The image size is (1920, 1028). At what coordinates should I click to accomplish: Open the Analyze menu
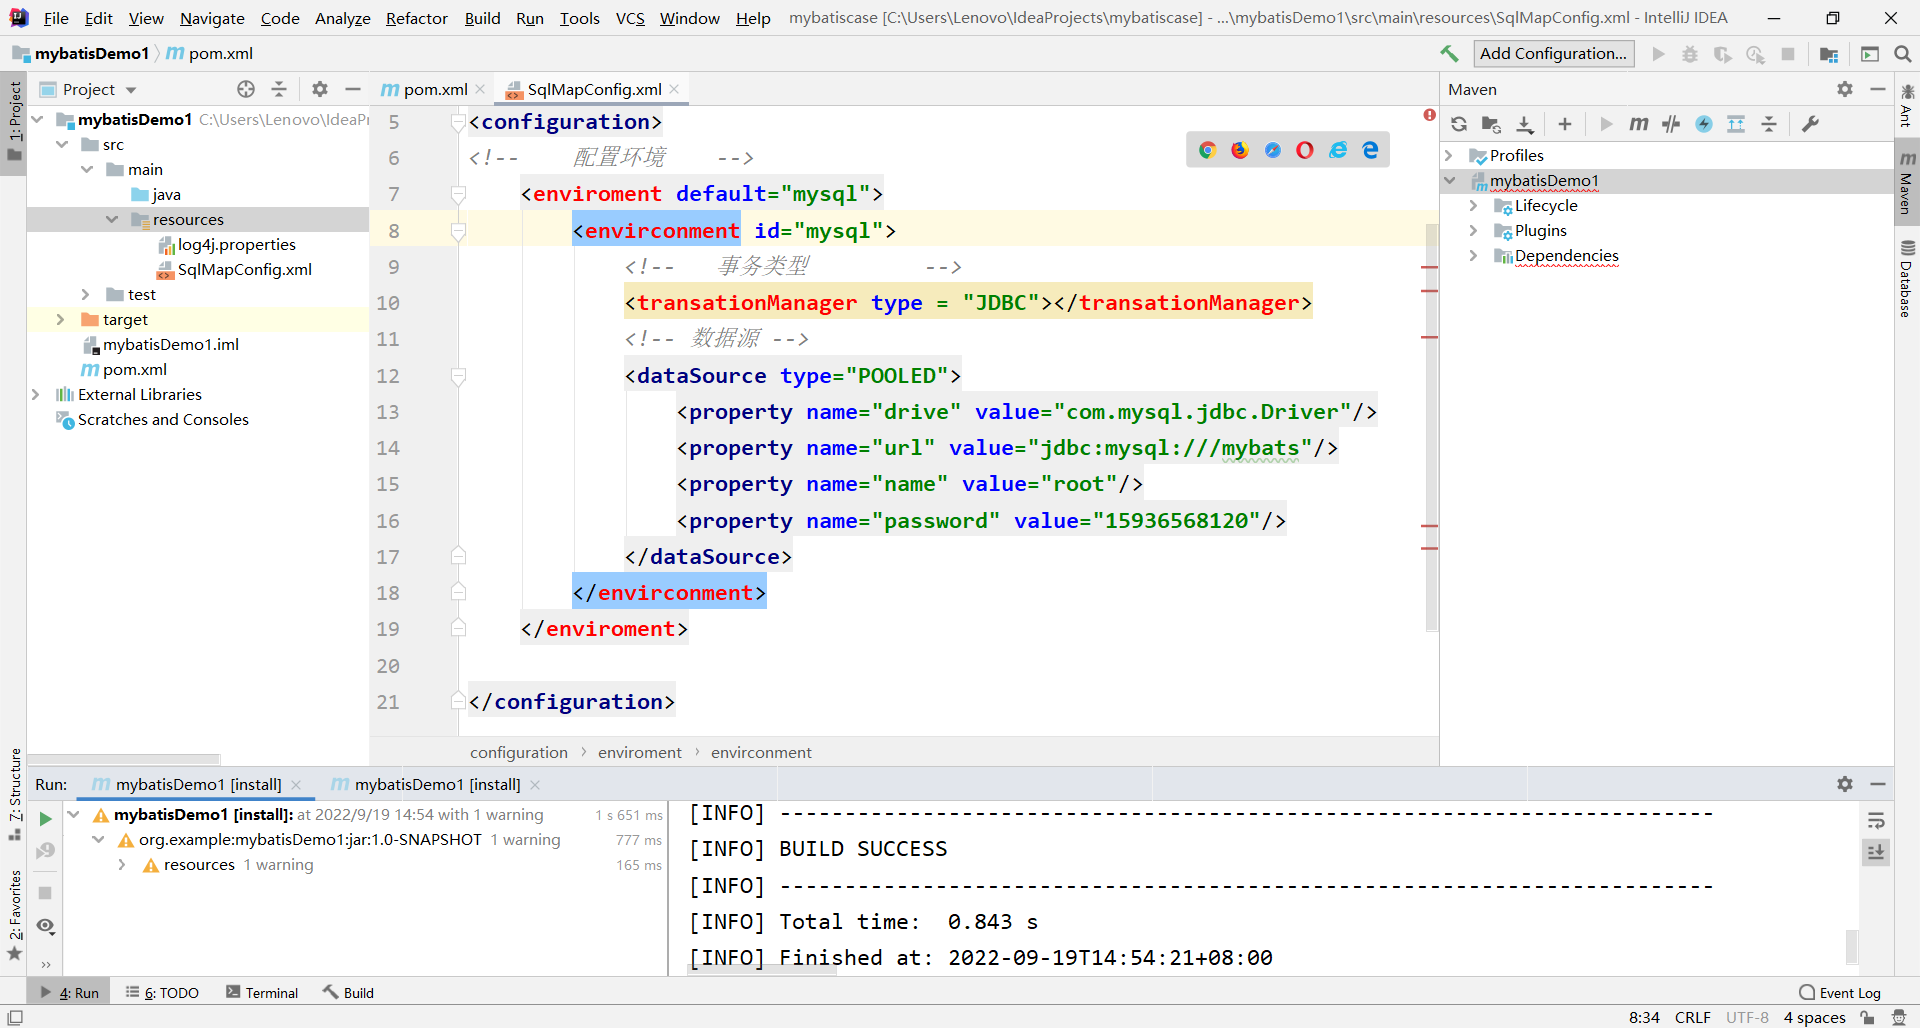tap(342, 18)
